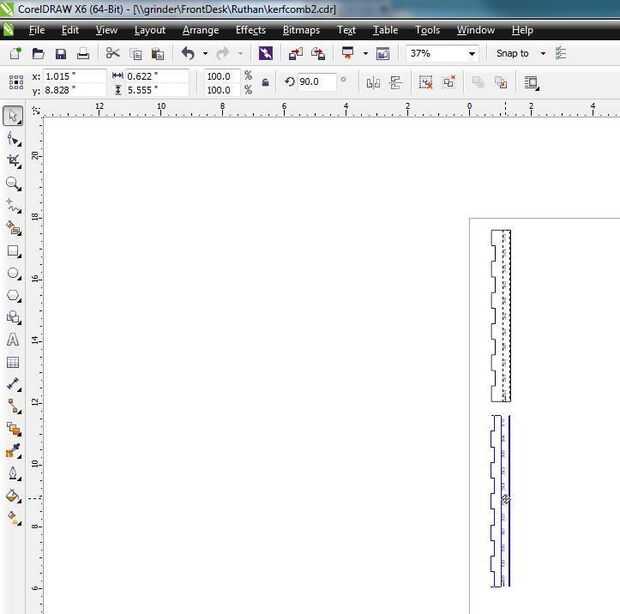This screenshot has height=614, width=620.
Task: Select the Zoom tool
Action: coord(13,183)
